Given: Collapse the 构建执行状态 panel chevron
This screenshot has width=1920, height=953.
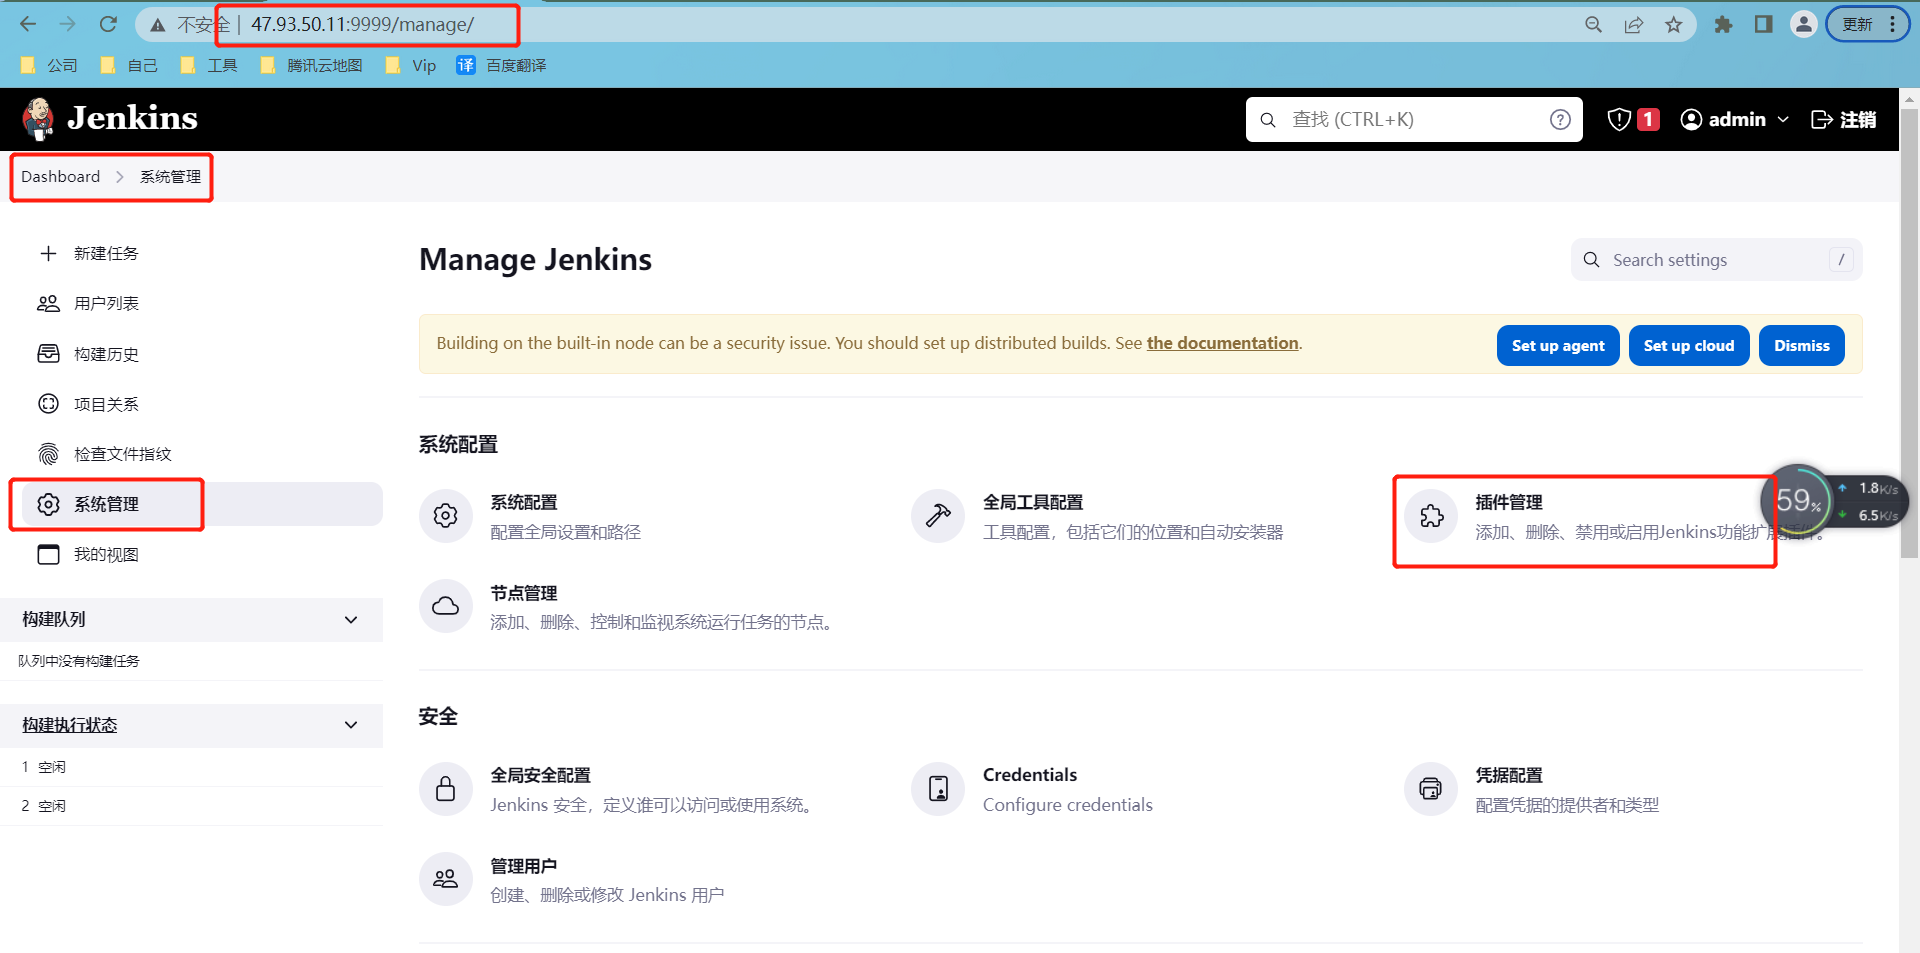Looking at the screenshot, I should pos(351,725).
